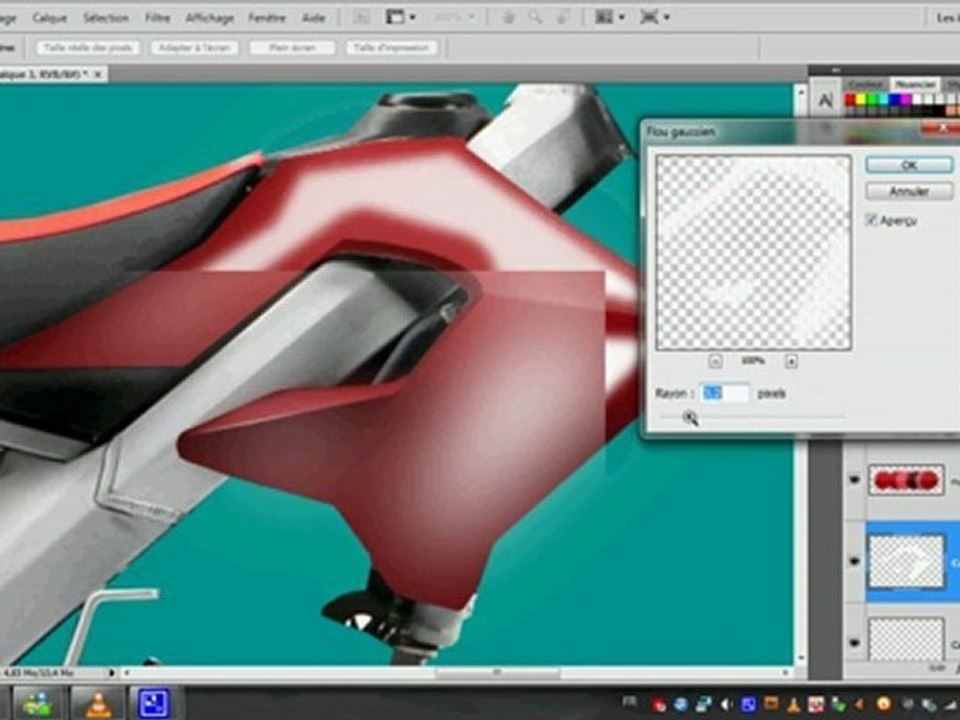Open the Filtre menu

click(157, 18)
